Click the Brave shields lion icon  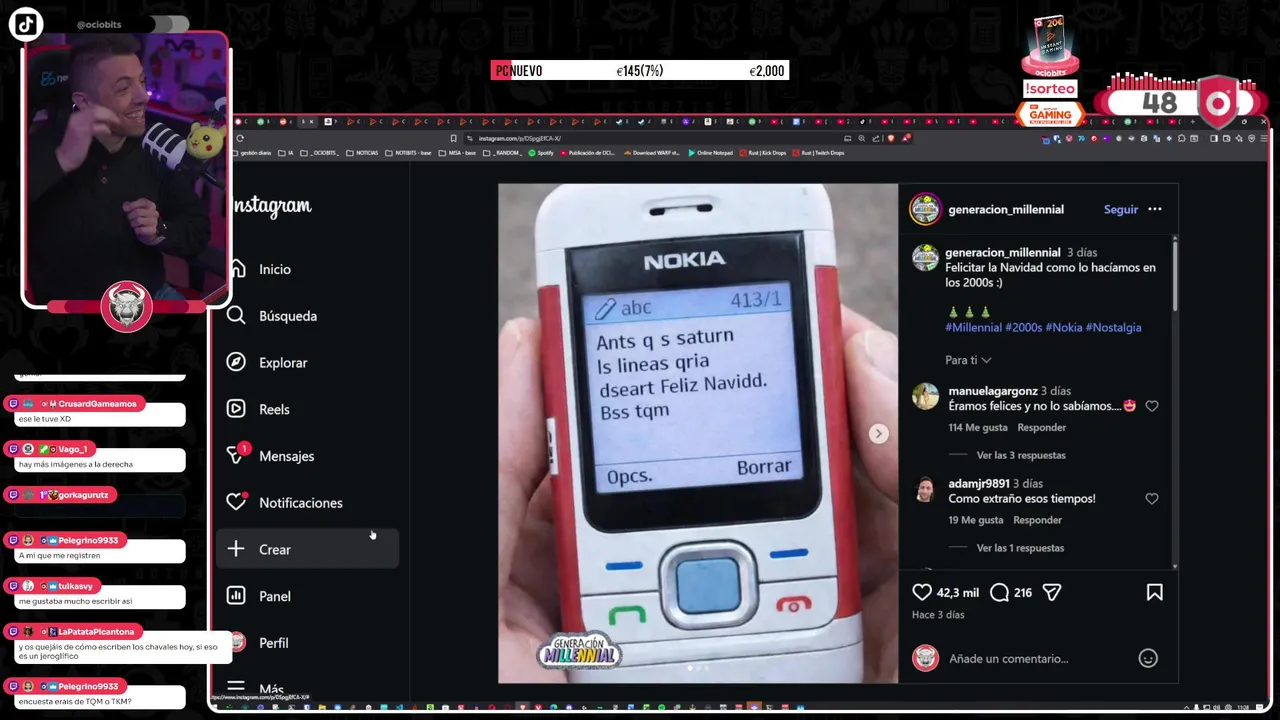[x=891, y=138]
